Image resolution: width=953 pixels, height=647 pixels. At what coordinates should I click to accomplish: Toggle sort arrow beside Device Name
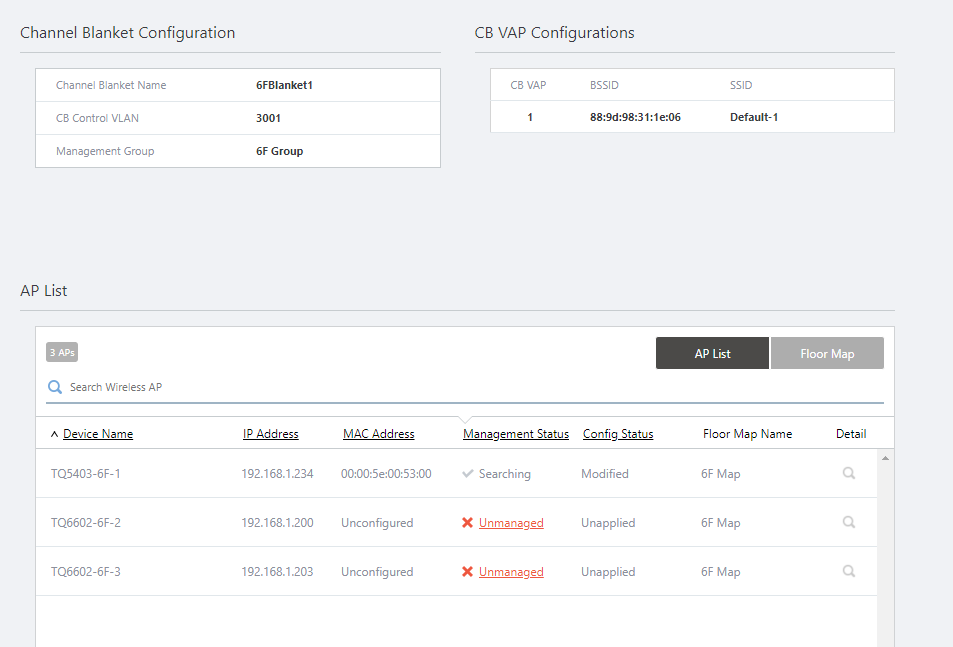[x=54, y=434]
